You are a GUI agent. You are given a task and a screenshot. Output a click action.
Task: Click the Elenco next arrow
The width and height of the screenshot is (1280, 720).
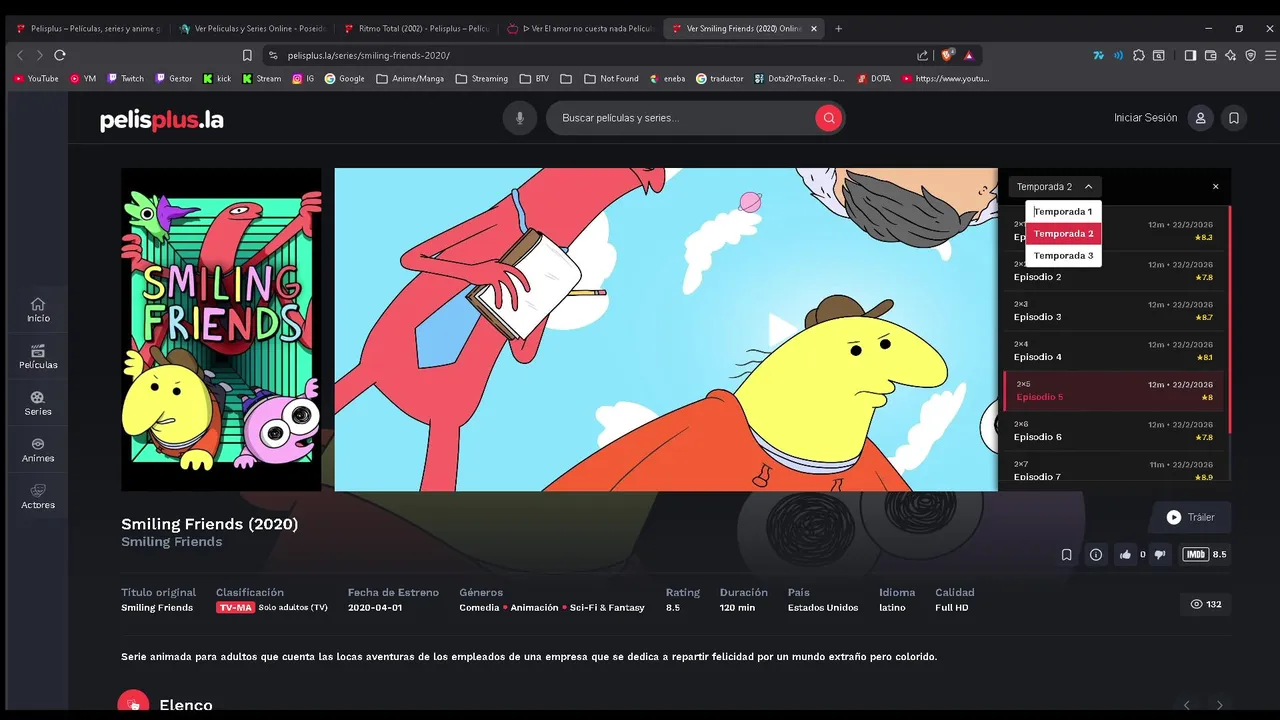[1219, 705]
